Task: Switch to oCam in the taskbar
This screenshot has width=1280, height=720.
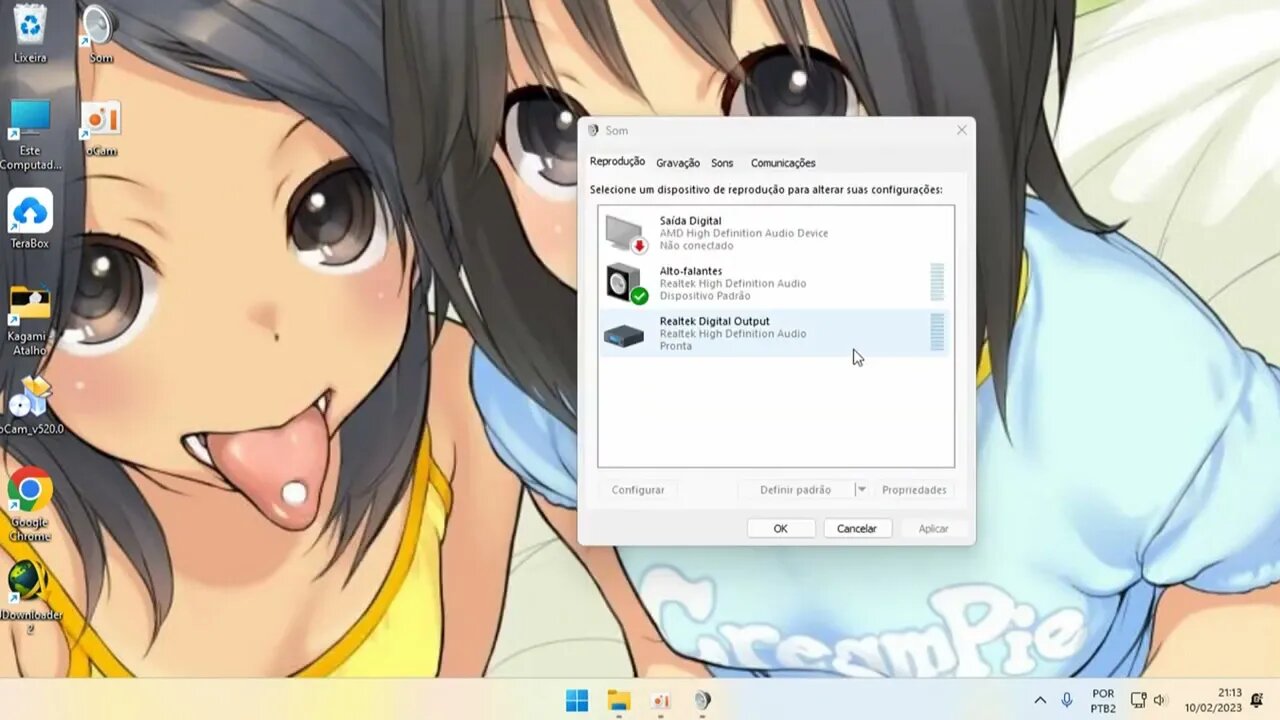Action: (x=660, y=701)
